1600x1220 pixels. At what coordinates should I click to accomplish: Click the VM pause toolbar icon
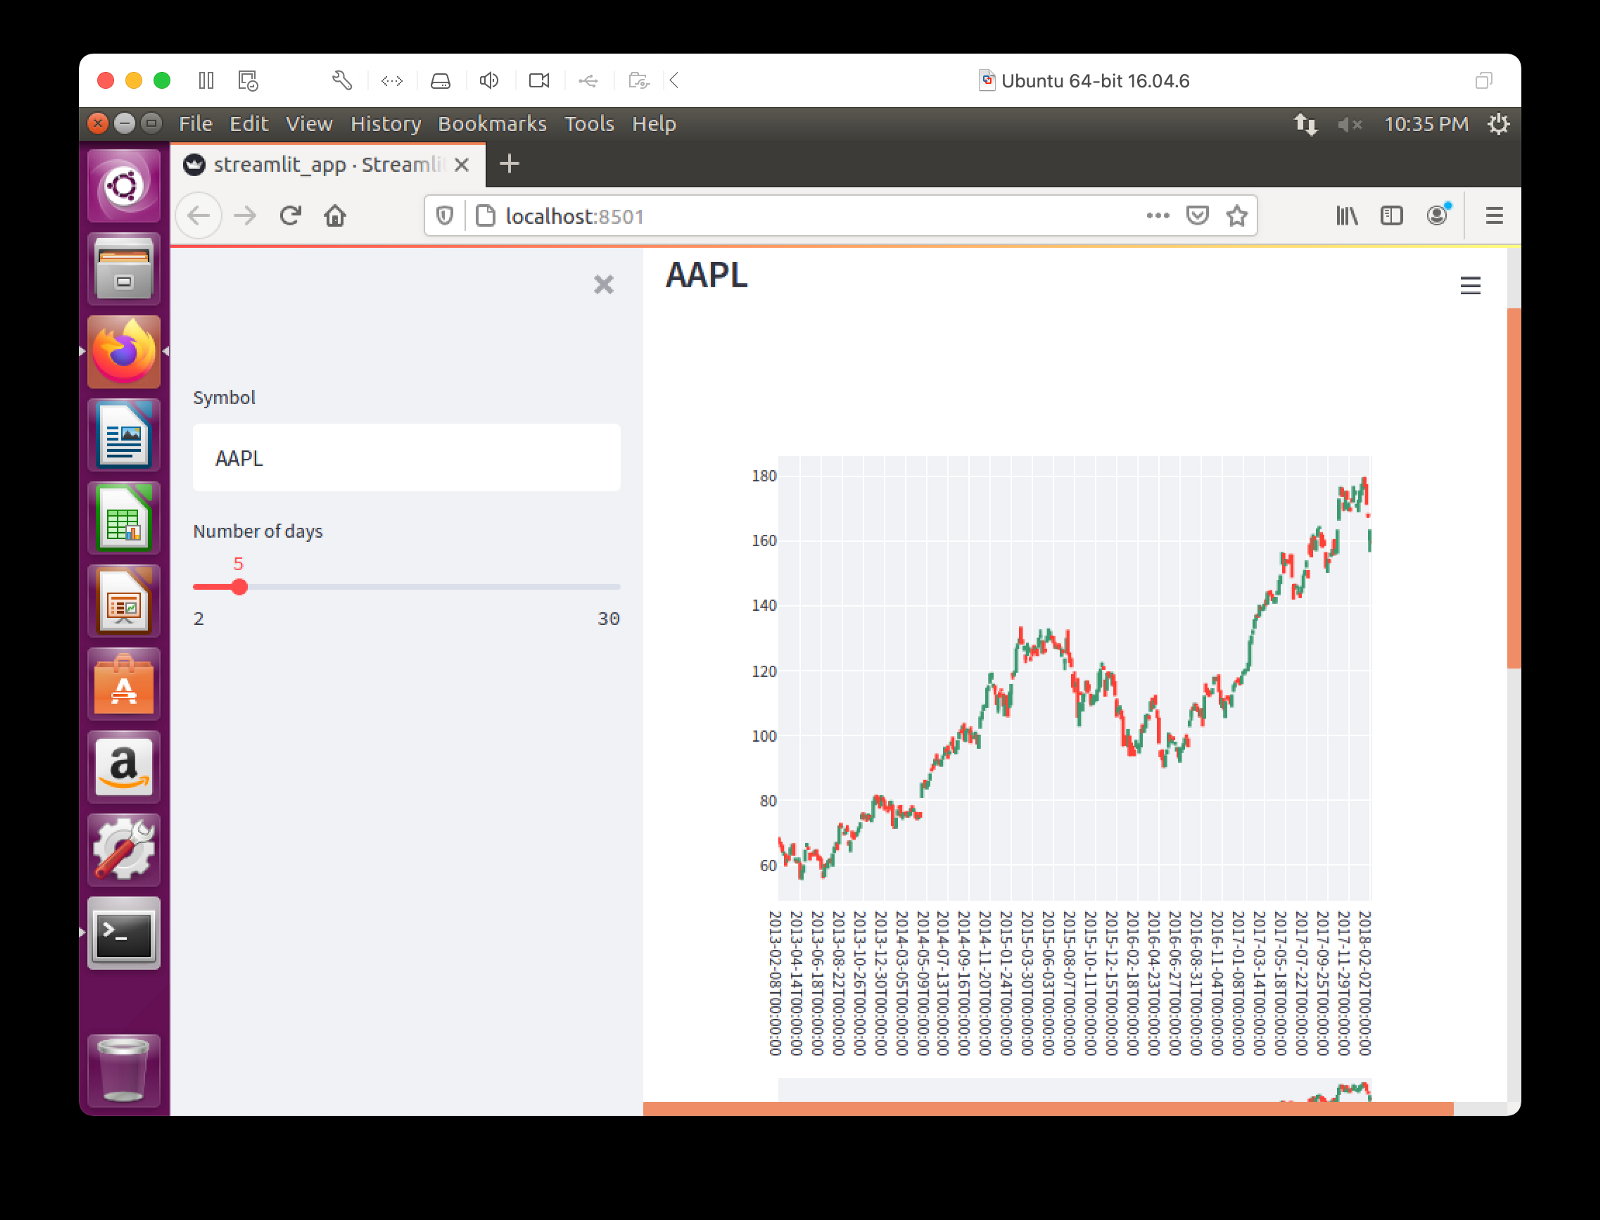(x=206, y=80)
